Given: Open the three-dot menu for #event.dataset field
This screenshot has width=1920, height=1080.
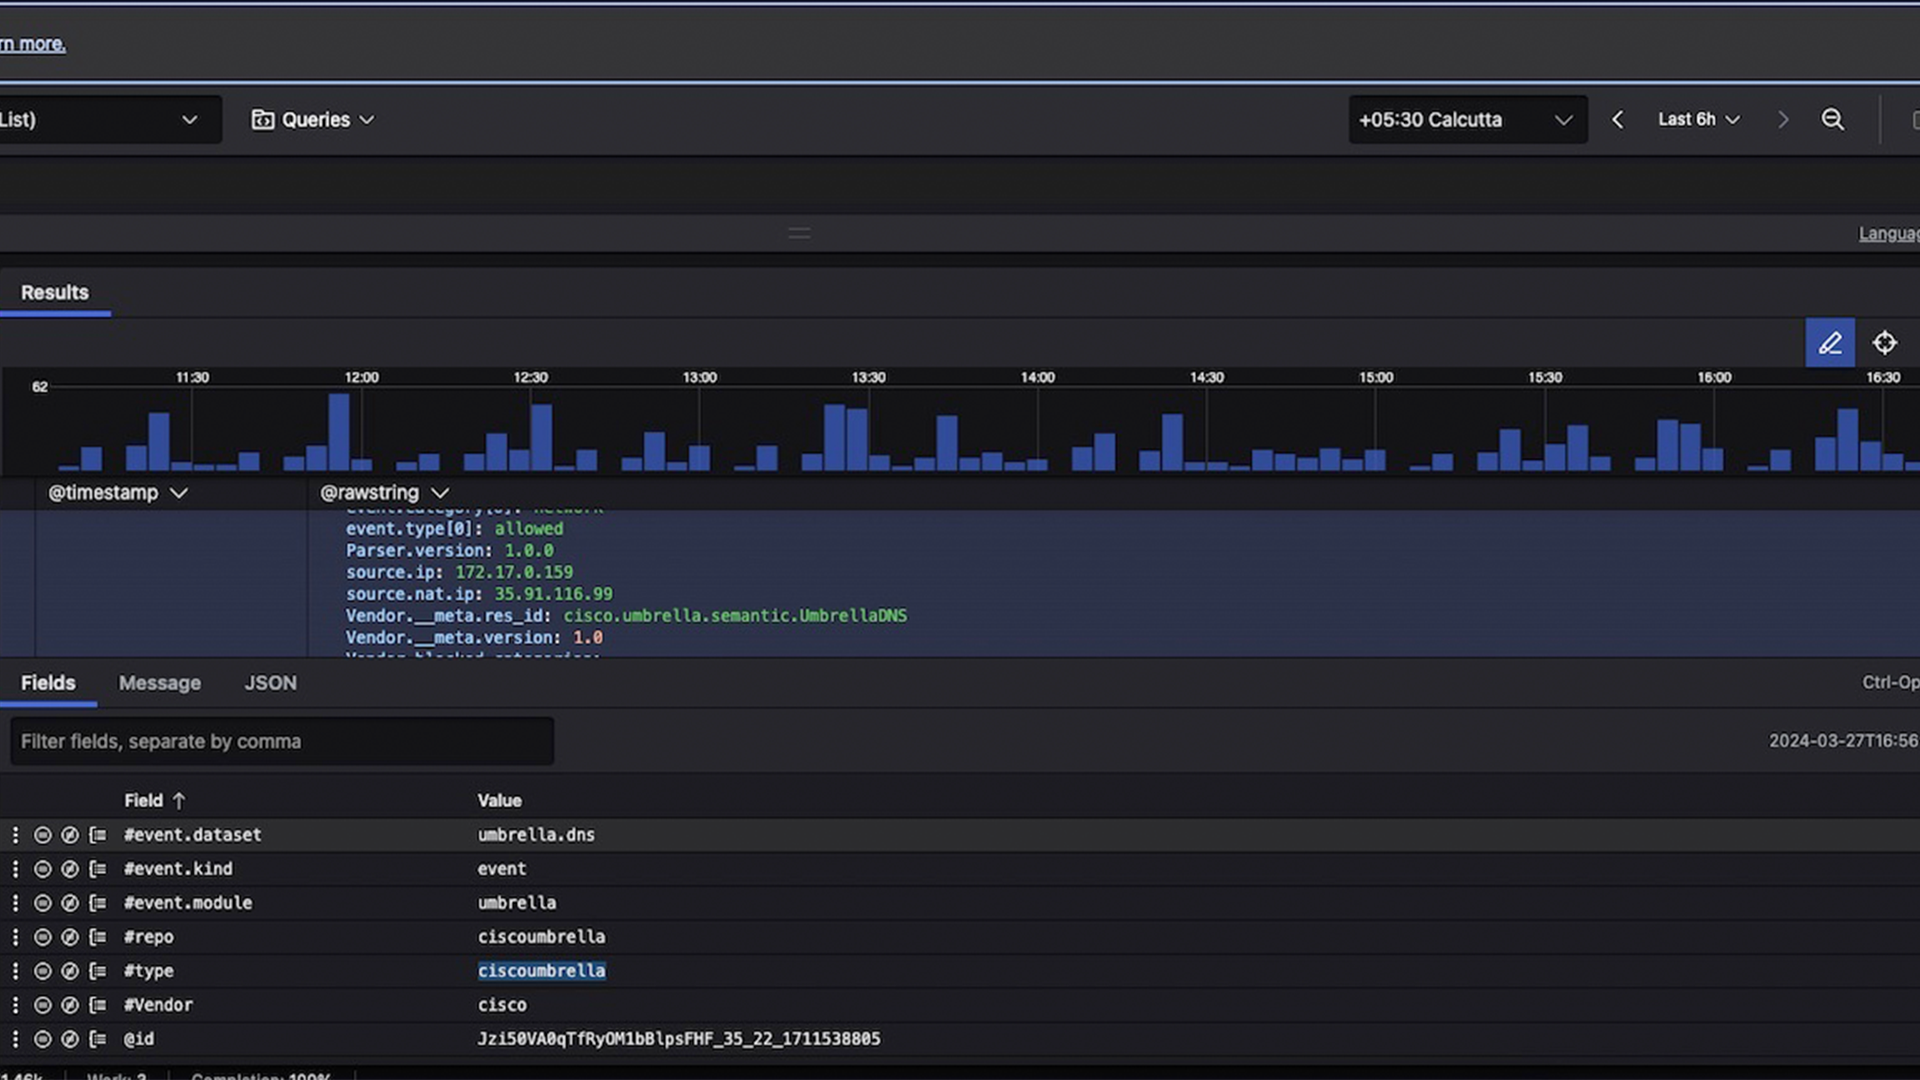Looking at the screenshot, I should point(15,834).
